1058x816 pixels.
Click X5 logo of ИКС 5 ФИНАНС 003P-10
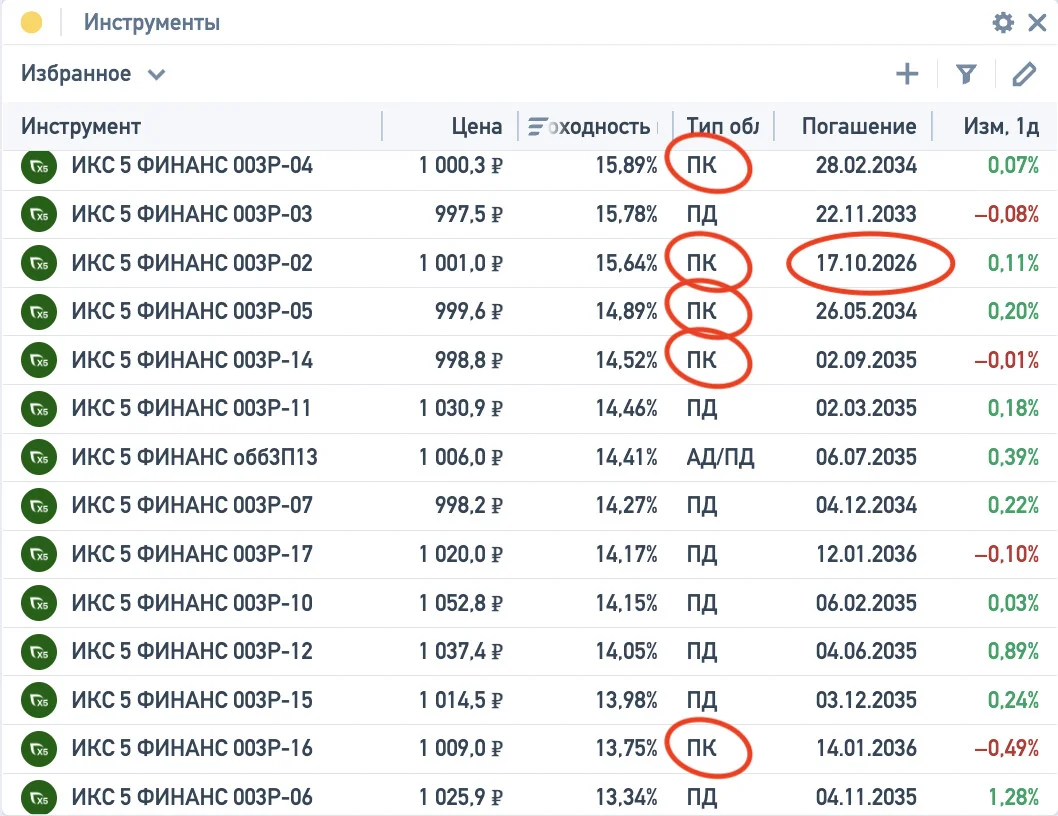click(x=38, y=603)
